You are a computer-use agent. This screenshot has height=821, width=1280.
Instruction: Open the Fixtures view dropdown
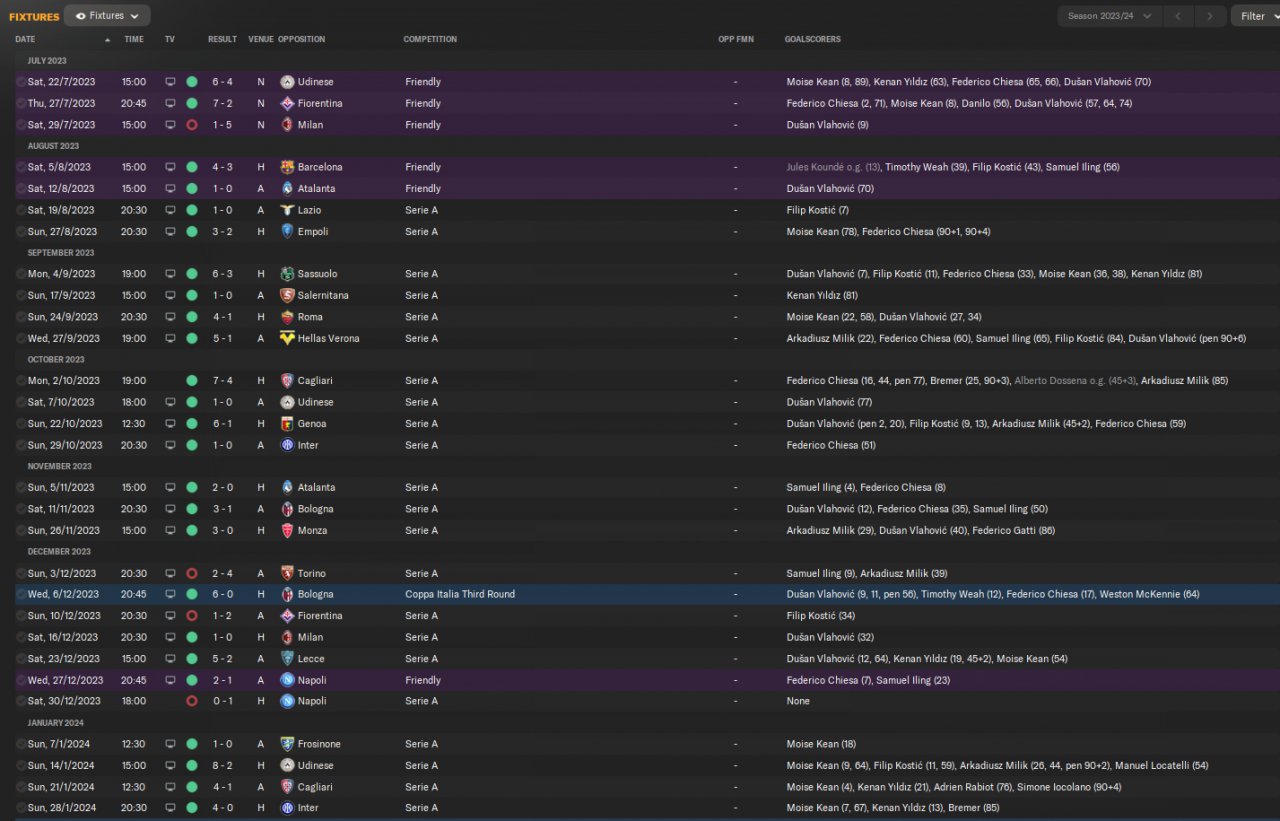tap(107, 16)
